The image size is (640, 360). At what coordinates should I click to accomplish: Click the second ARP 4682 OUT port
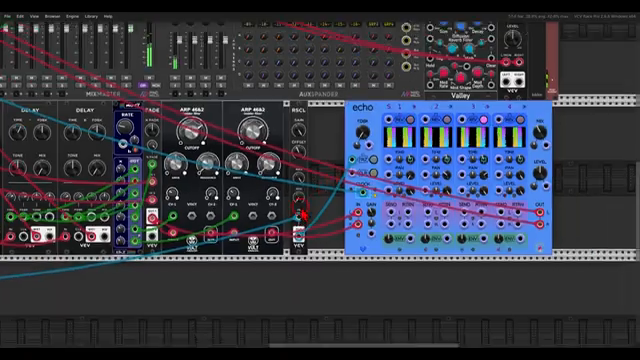click(272, 233)
